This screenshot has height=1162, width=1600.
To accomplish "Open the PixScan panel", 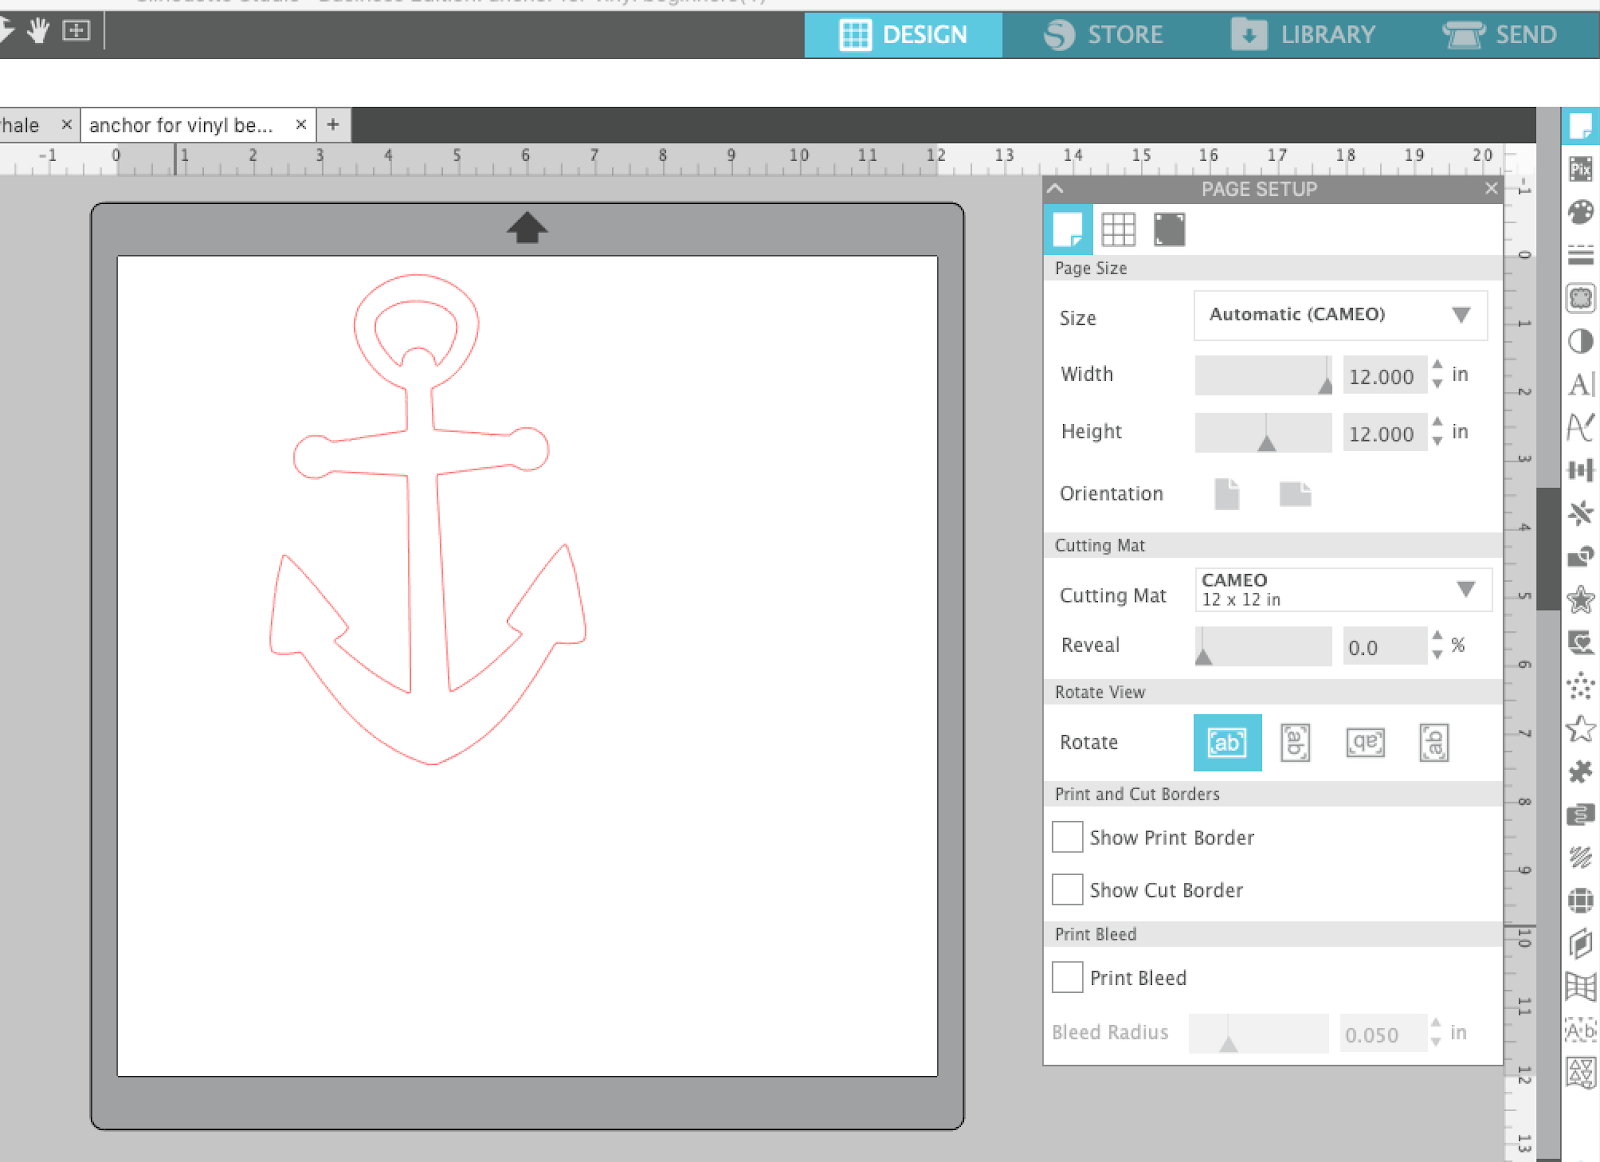I will (1580, 170).
